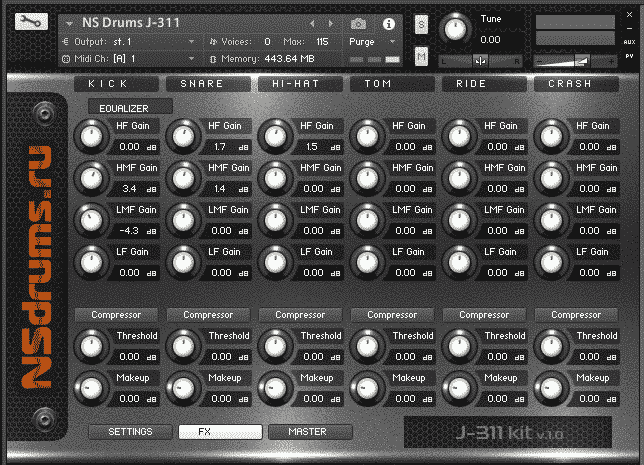Toggle the Hi-Hat Compressor
The height and width of the screenshot is (465, 644).
click(x=300, y=315)
